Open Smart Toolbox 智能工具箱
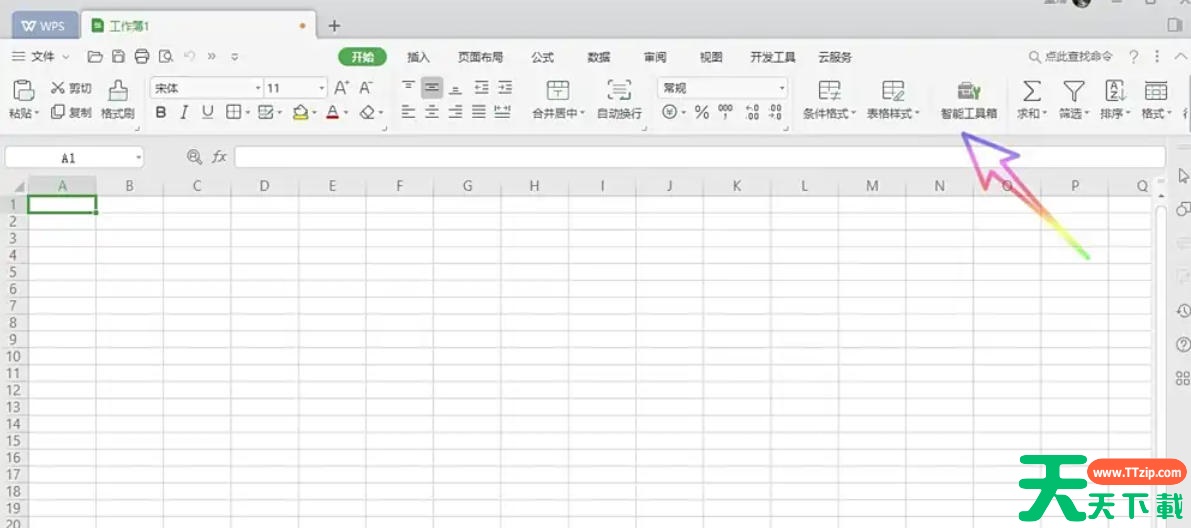The width and height of the screenshot is (1191, 528). point(968,100)
